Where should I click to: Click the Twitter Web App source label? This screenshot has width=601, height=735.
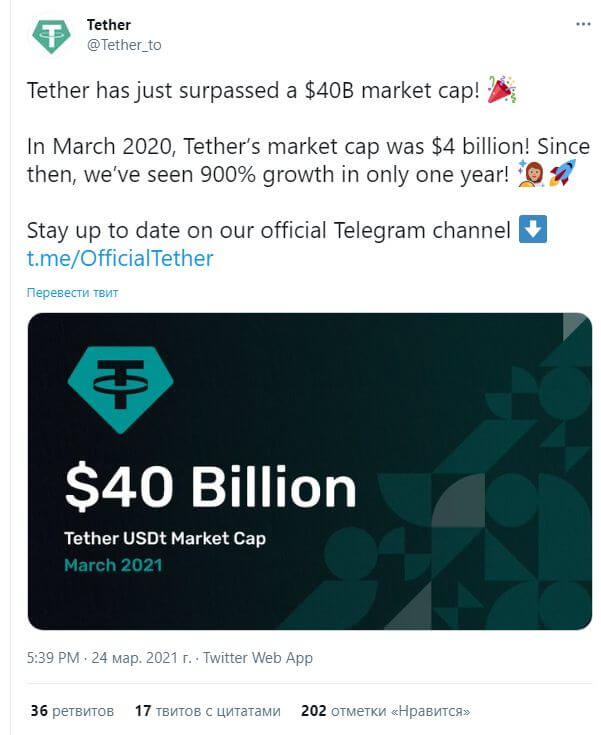click(258, 658)
